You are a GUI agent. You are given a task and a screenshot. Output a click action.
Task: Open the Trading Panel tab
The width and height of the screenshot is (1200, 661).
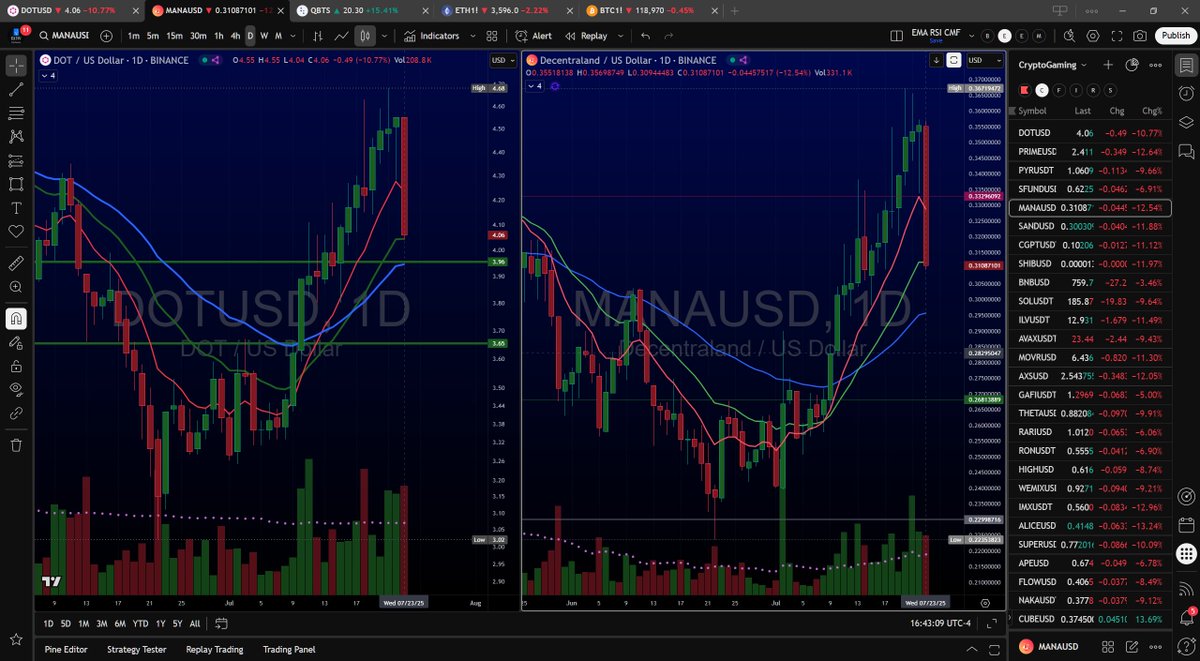[x=289, y=649]
